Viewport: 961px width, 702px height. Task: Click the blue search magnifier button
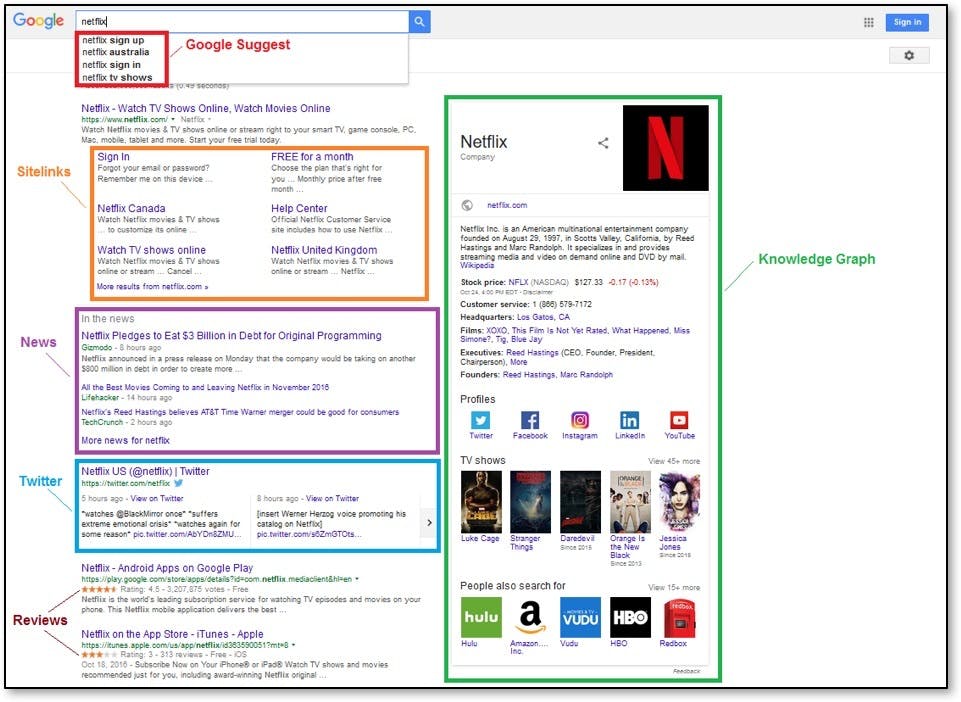[x=419, y=21]
